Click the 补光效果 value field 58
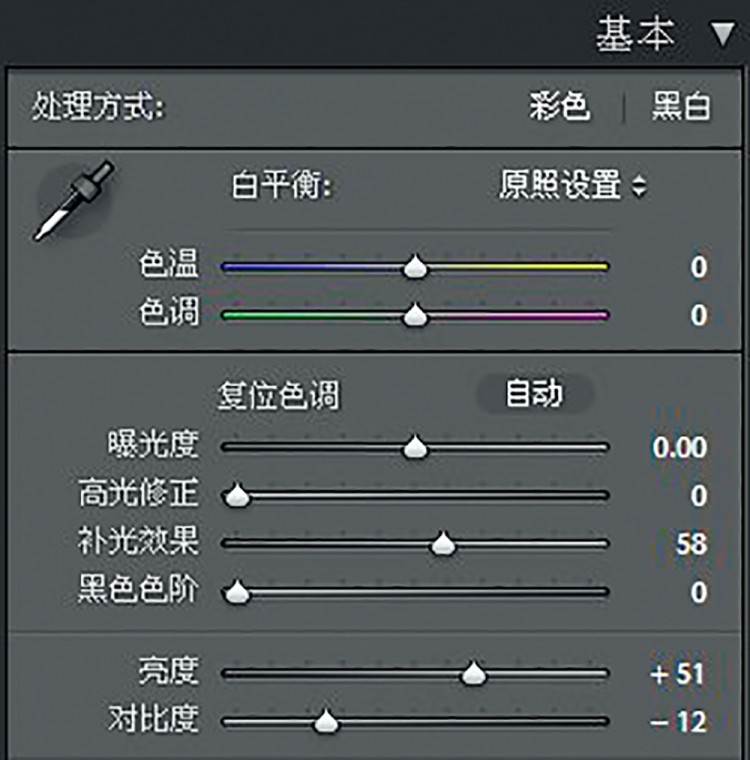Viewport: 750px width, 760px height. 692,544
